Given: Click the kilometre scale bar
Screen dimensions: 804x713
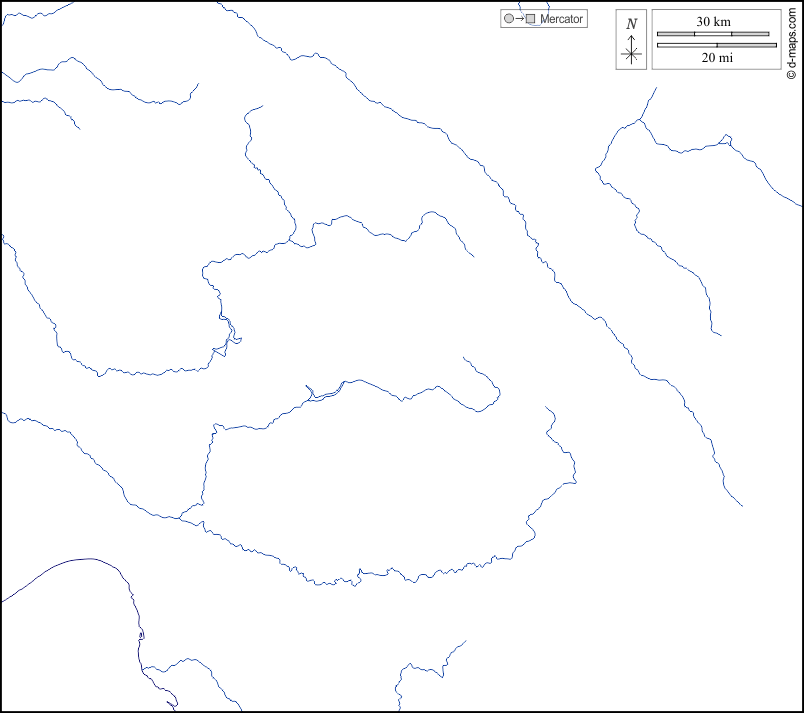Looking at the screenshot, I should (713, 34).
